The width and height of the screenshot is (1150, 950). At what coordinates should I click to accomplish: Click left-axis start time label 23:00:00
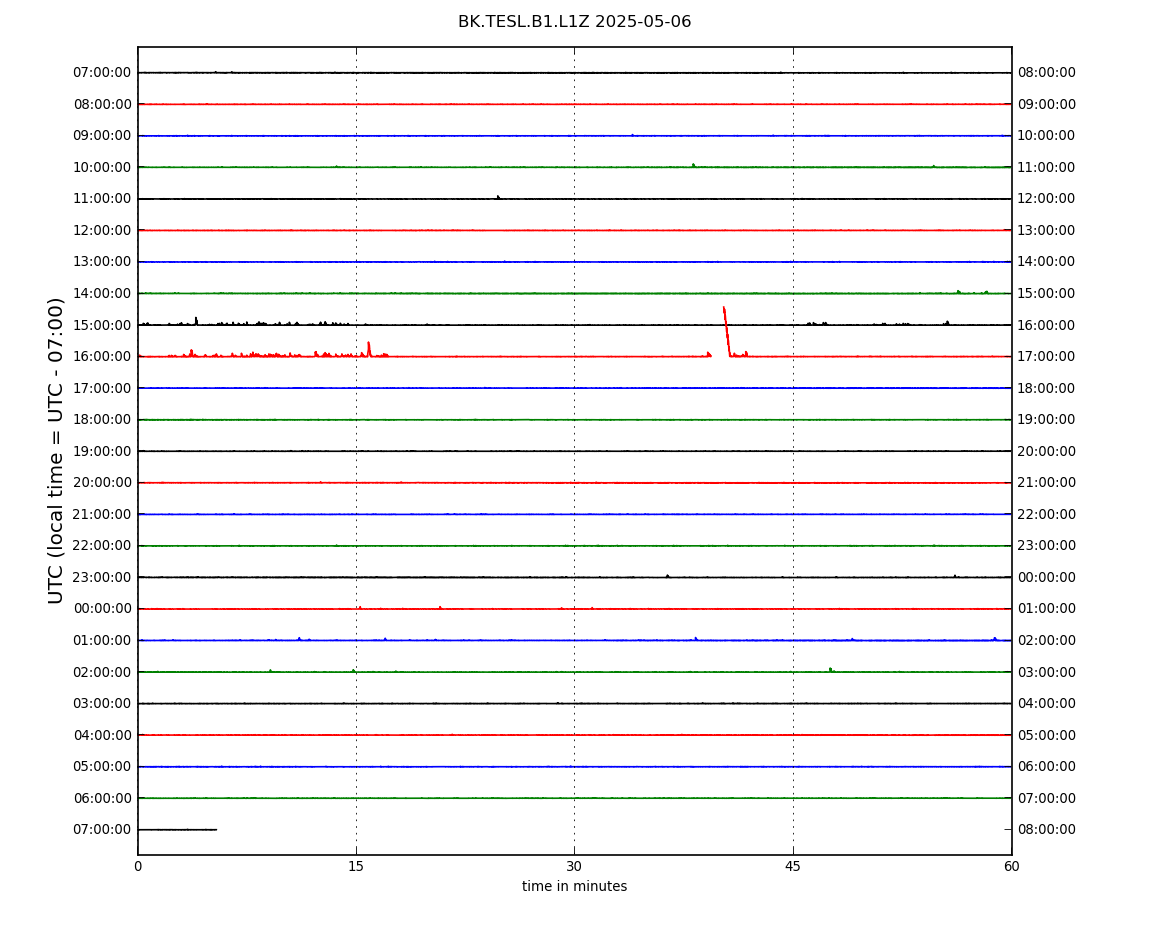coord(103,577)
